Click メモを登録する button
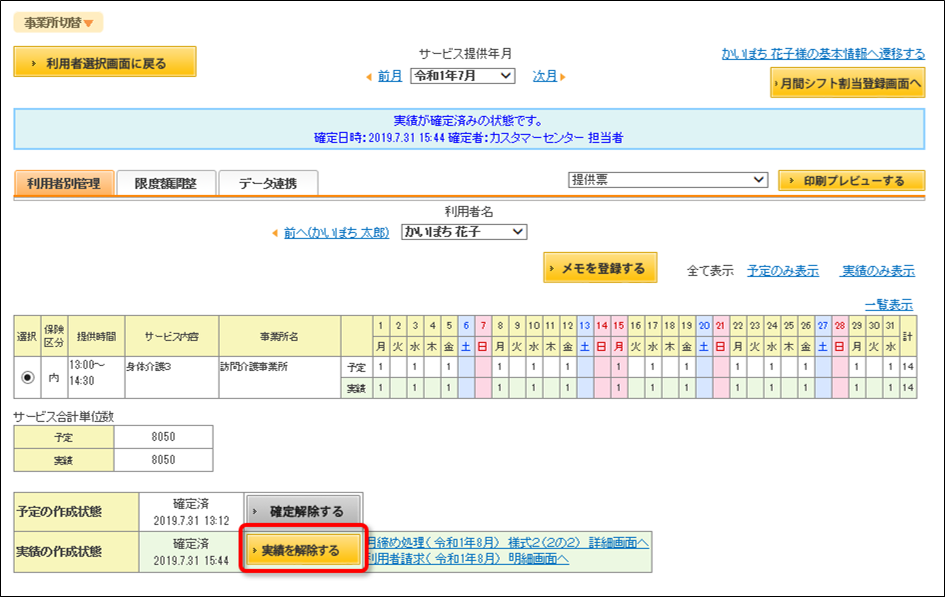The width and height of the screenshot is (945, 597). click(600, 268)
